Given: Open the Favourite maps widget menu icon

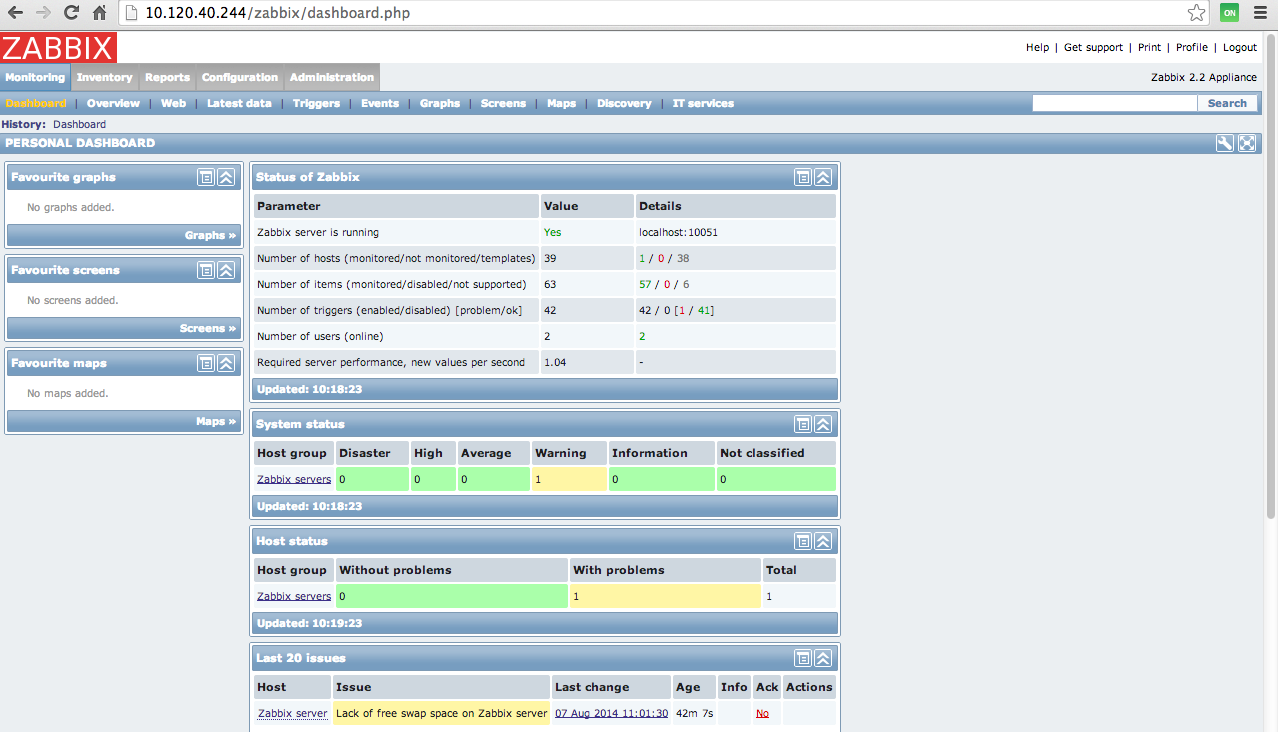Looking at the screenshot, I should click(206, 363).
